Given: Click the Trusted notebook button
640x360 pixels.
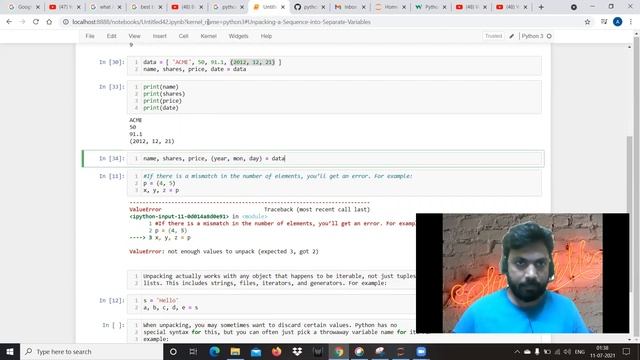Looking at the screenshot, I should coord(493,36).
